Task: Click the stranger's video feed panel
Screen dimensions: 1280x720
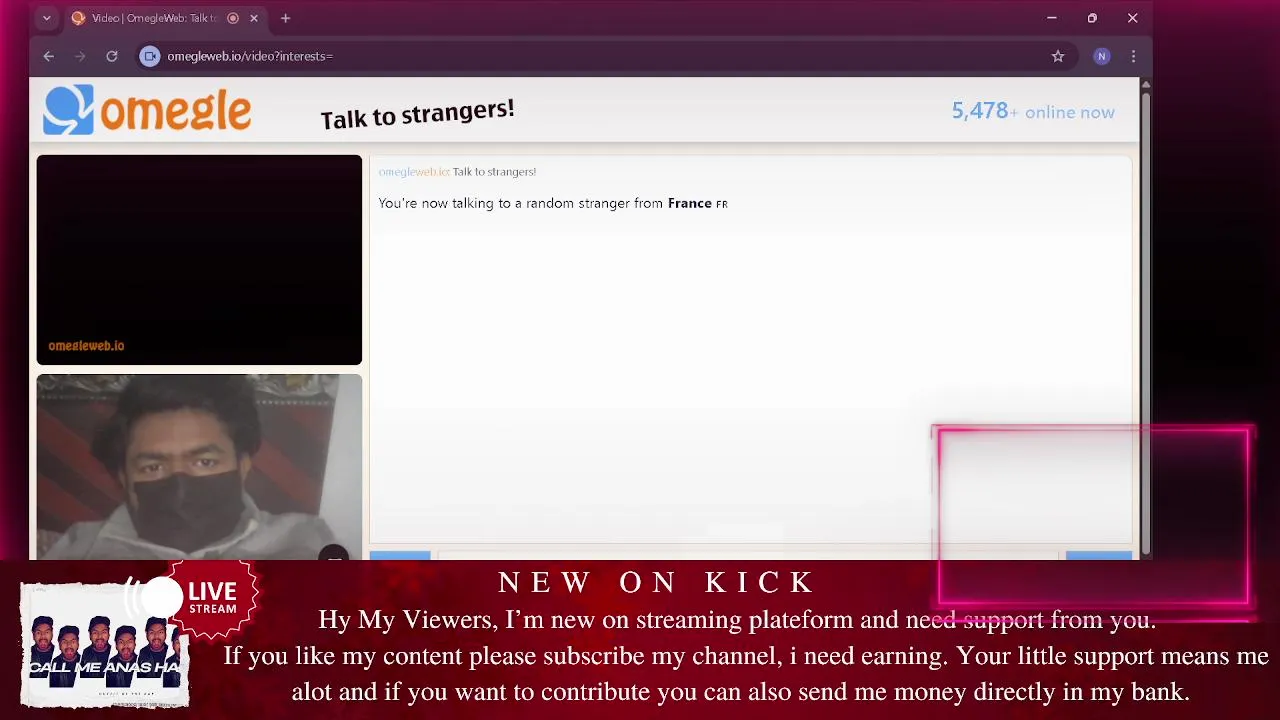Action: tap(199, 260)
